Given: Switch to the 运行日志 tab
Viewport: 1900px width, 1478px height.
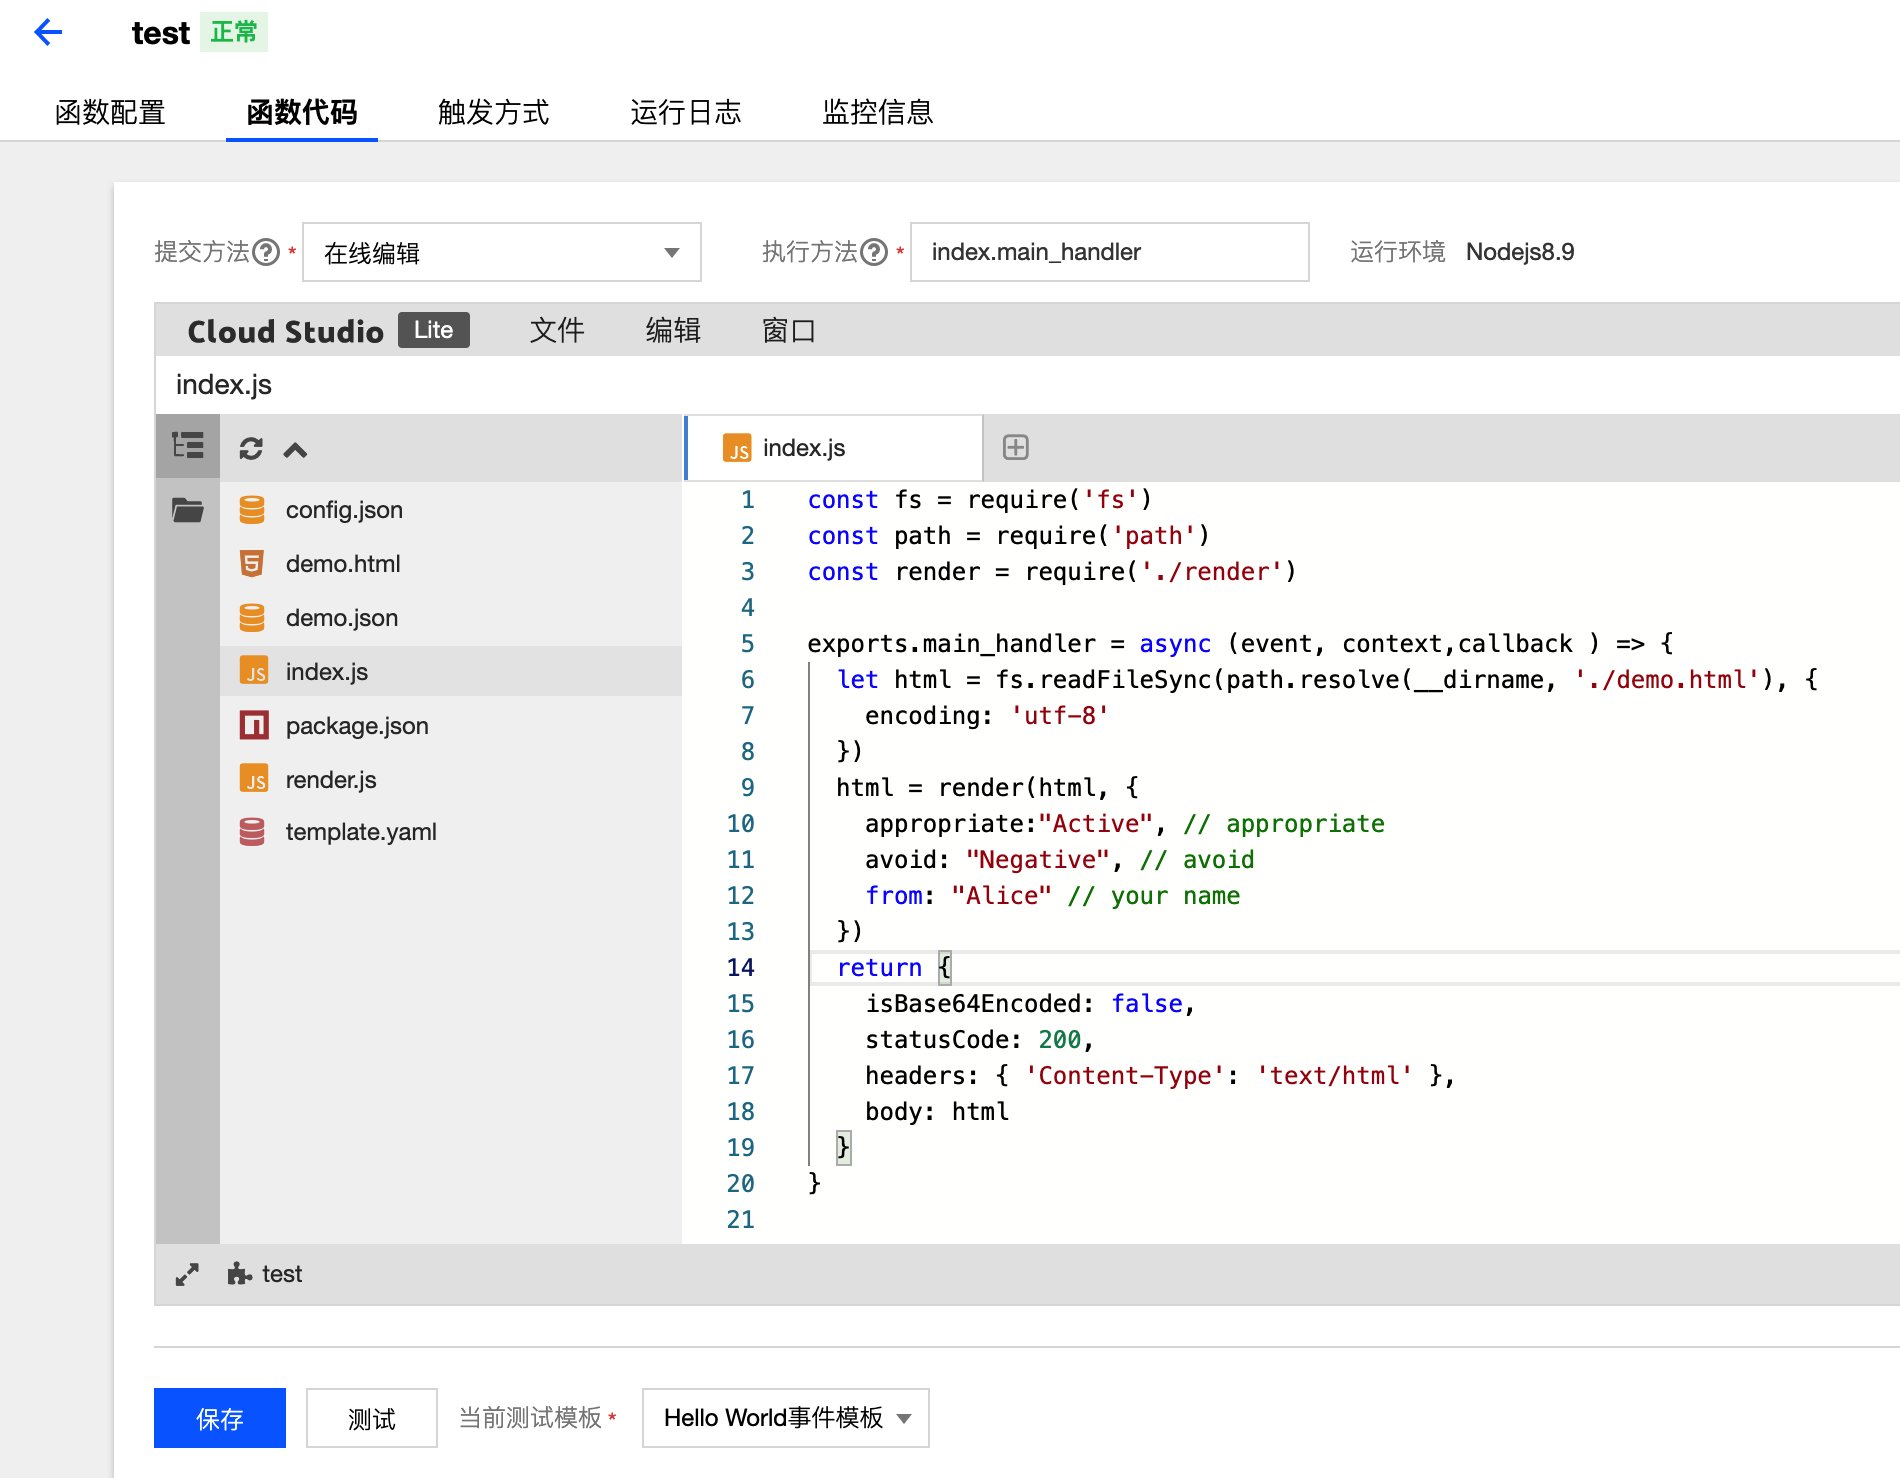Looking at the screenshot, I should point(686,112).
